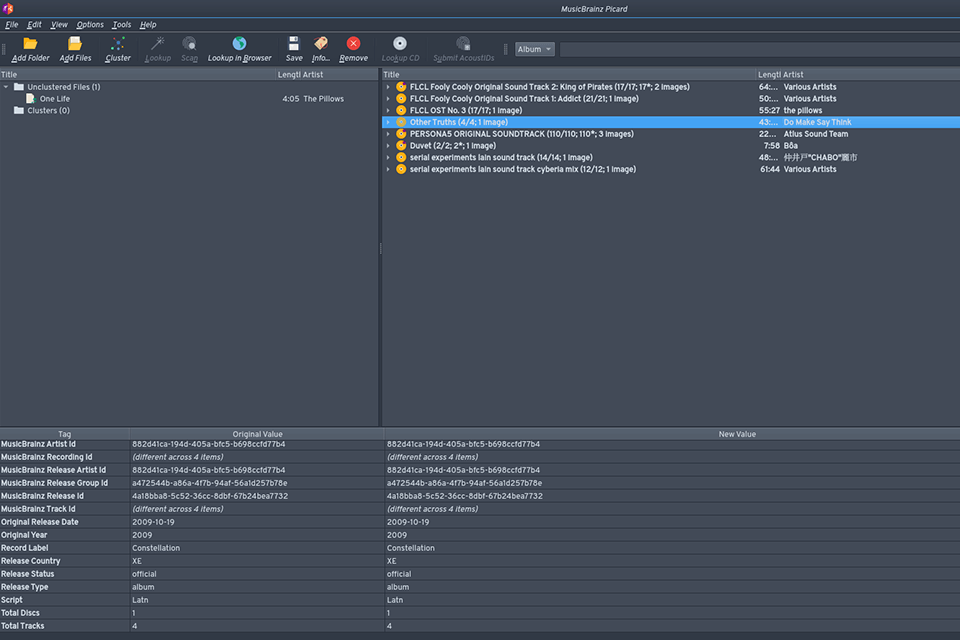Click the Submit AcoustIDs icon
Screen dimensions: 960x640
coord(462,44)
